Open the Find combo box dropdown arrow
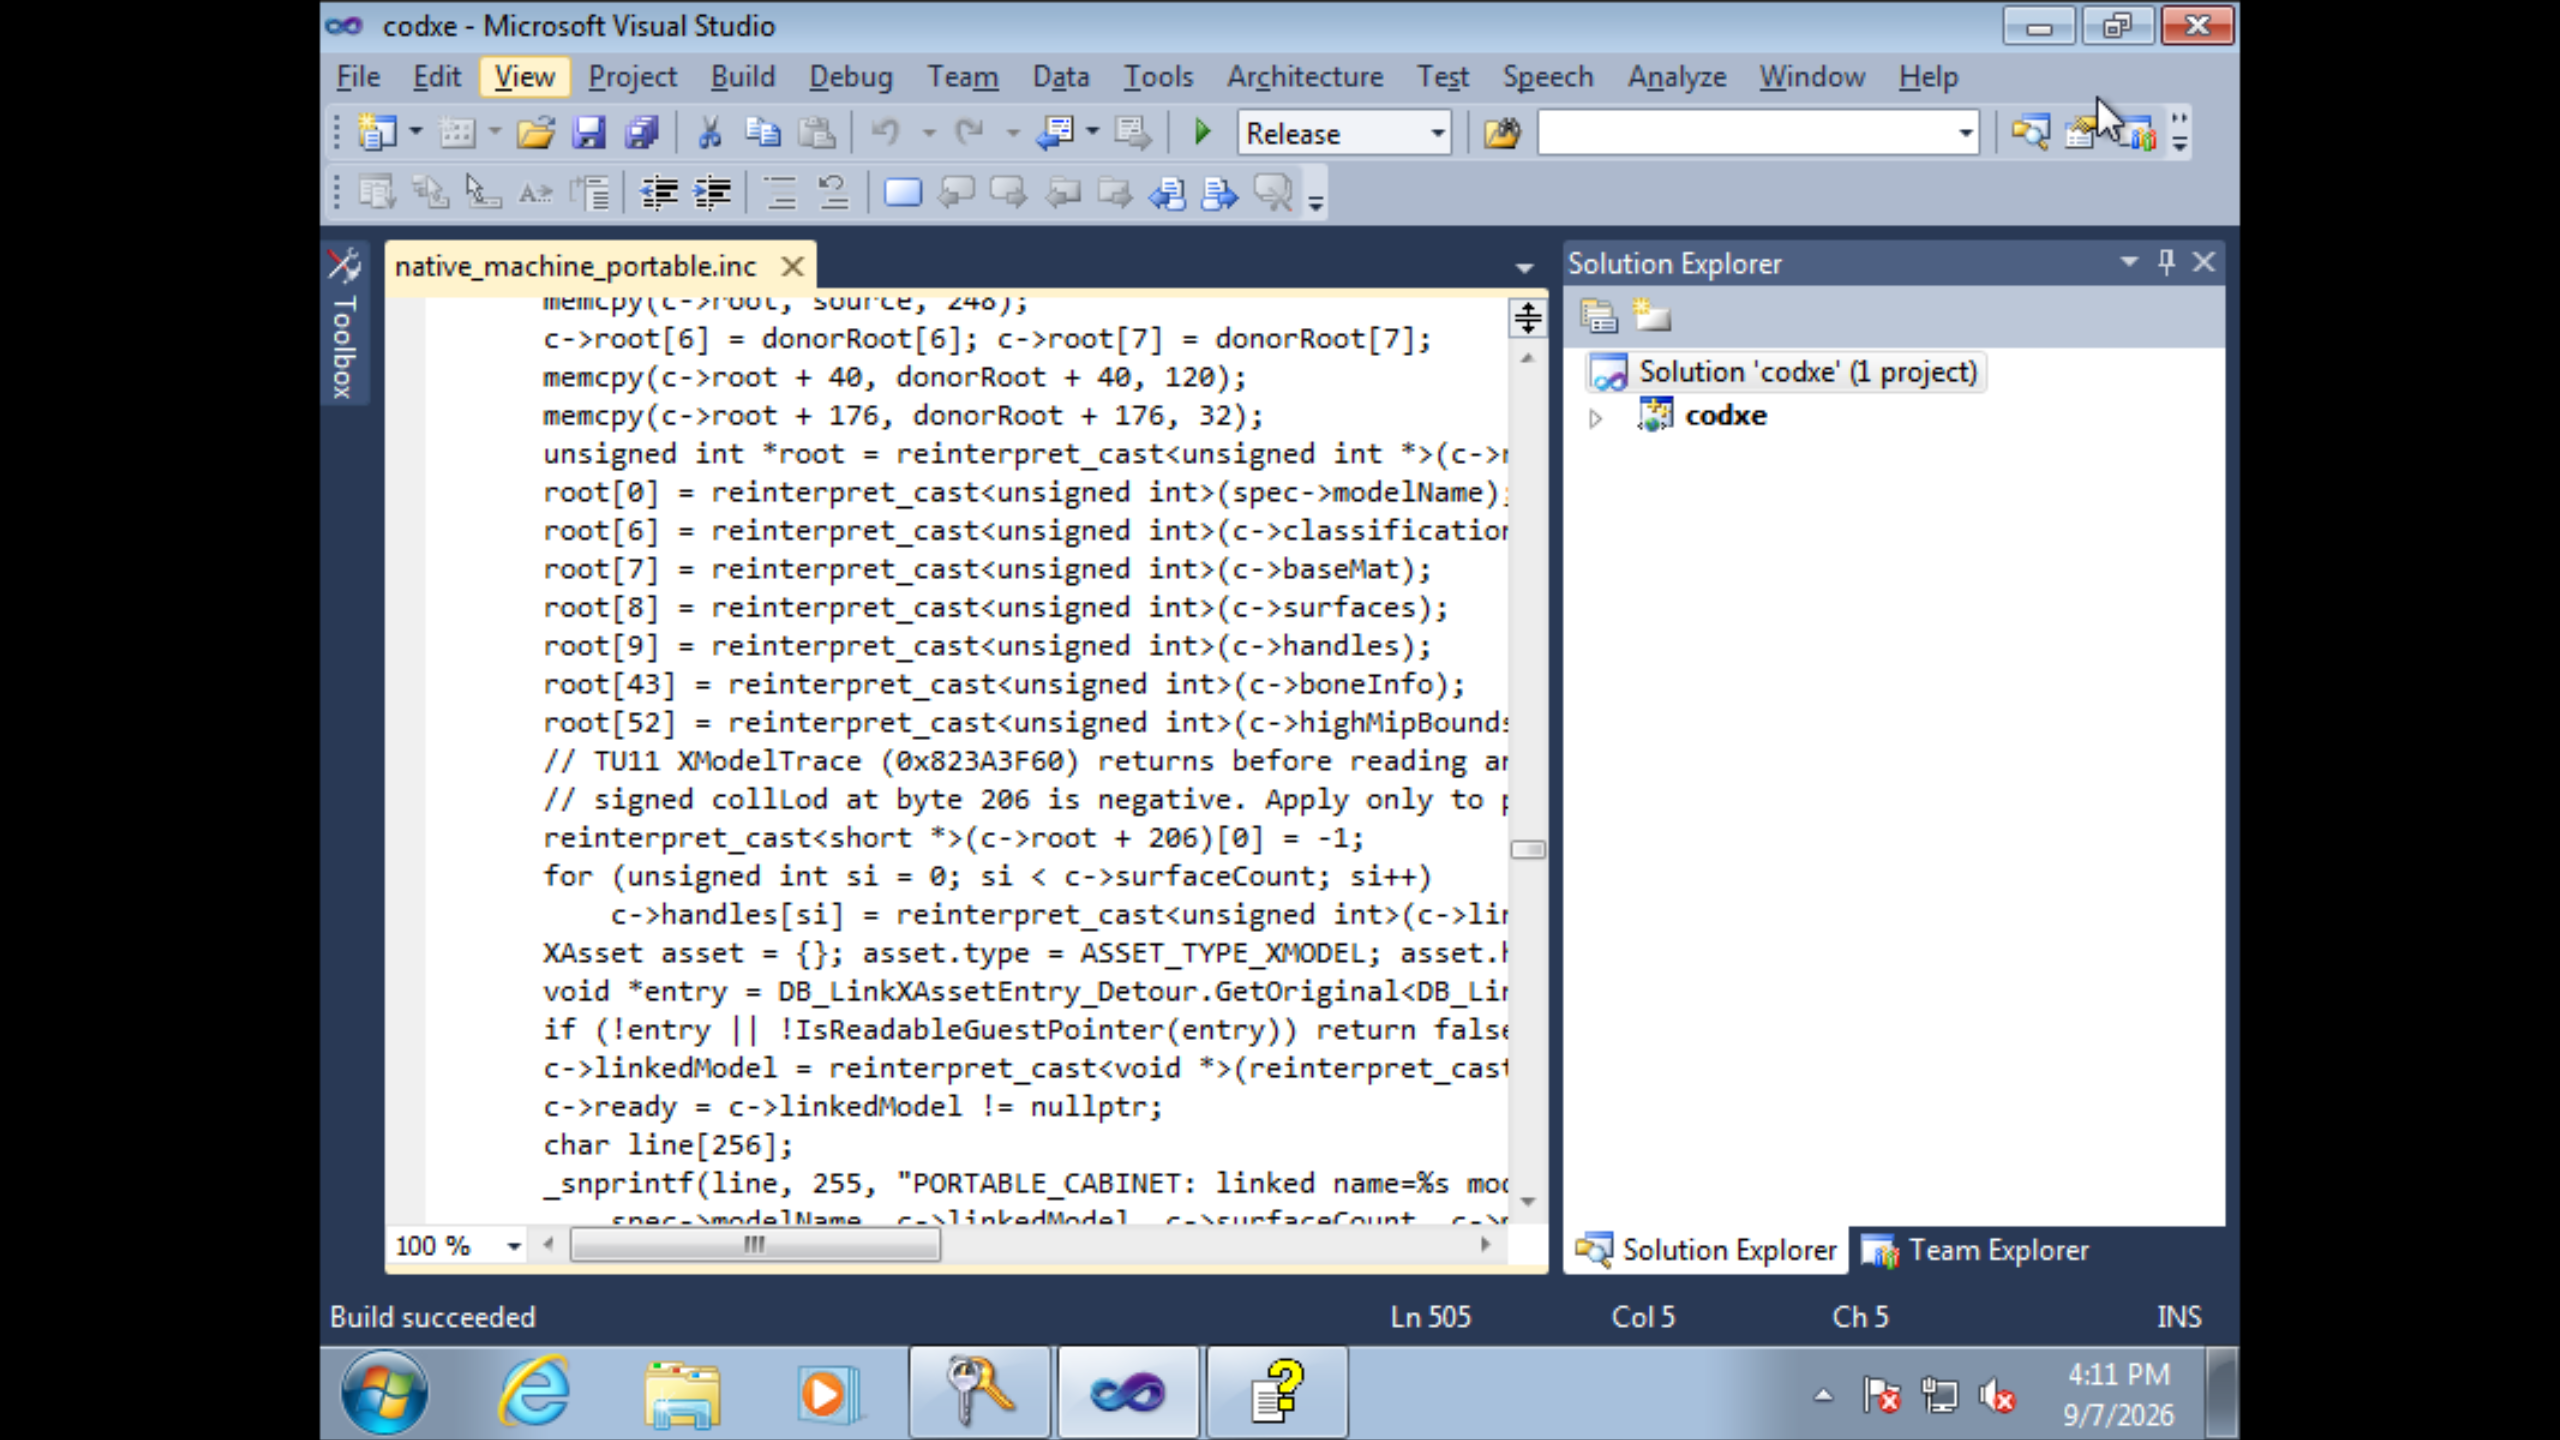The height and width of the screenshot is (1440, 2560). point(1965,133)
